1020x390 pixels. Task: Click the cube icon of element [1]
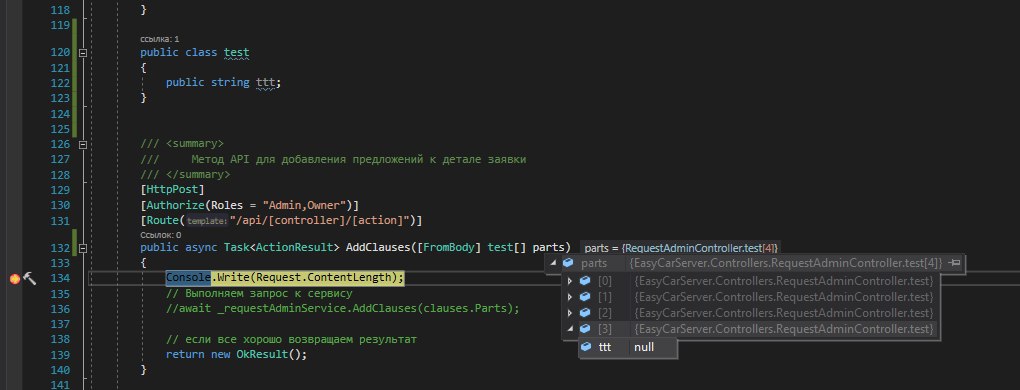(x=585, y=297)
